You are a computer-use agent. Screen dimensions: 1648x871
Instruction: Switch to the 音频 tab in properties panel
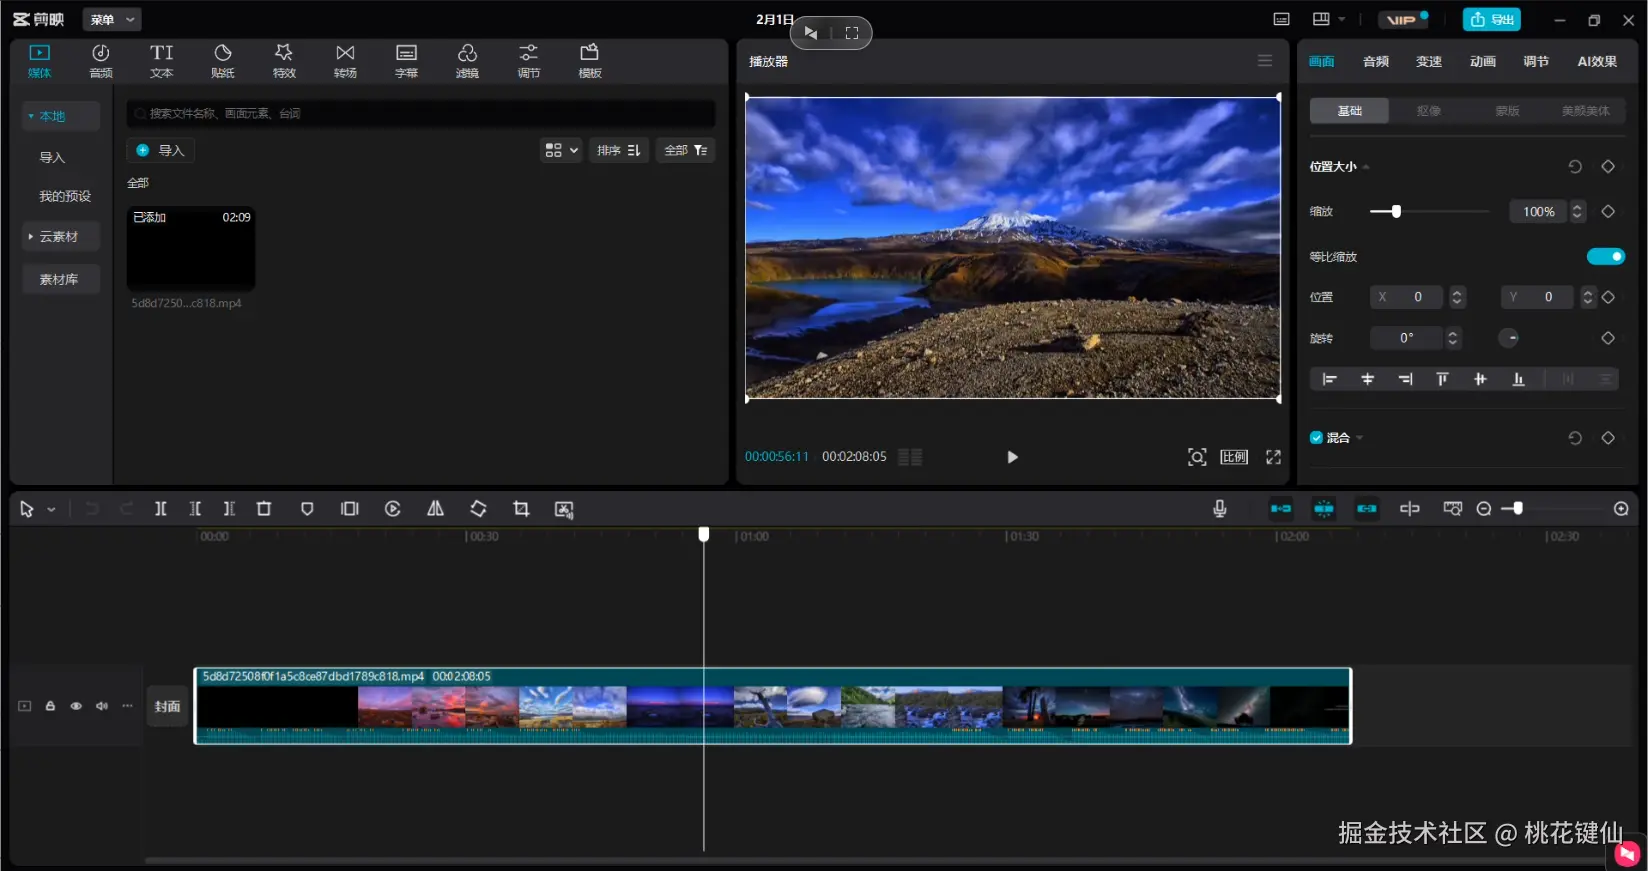1375,62
